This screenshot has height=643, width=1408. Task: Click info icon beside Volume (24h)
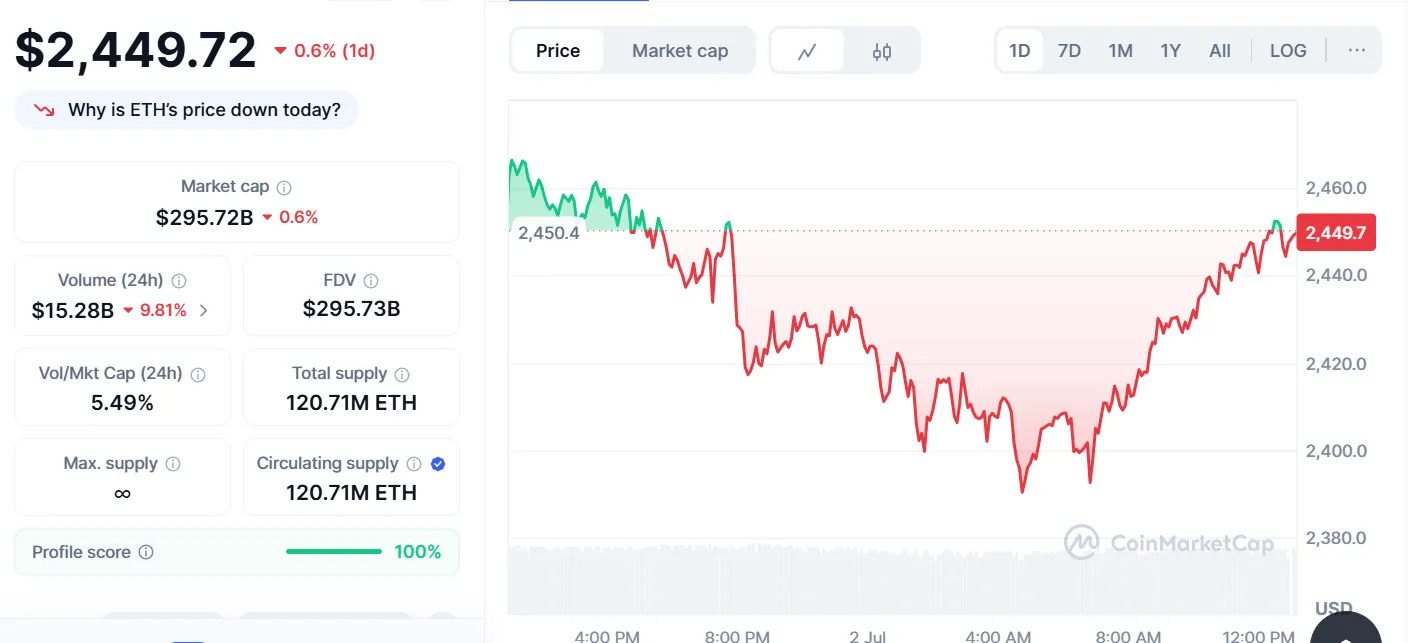pyautogui.click(x=179, y=281)
